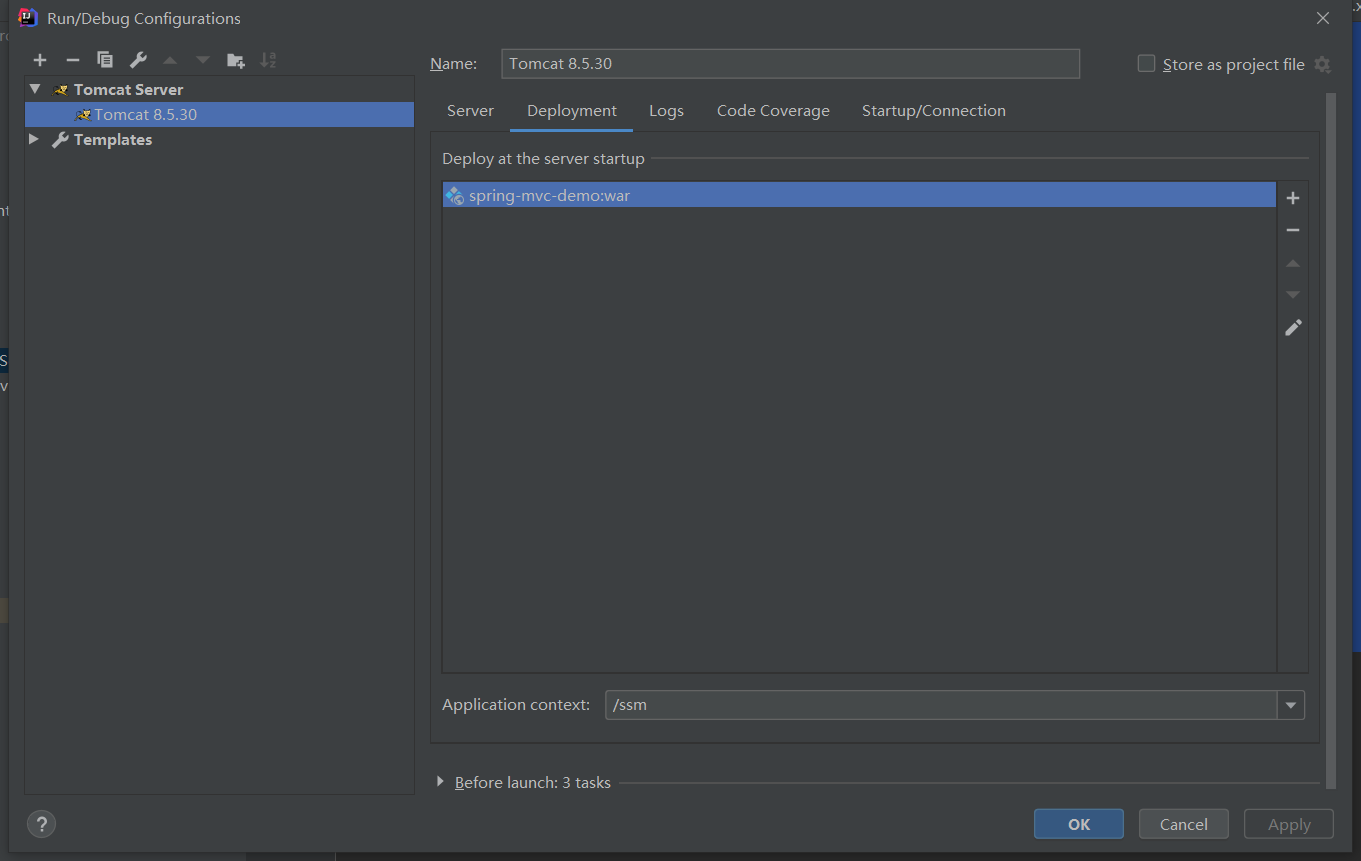Click Tomcat icon beside Tomcat Server node
The height and width of the screenshot is (861, 1361).
61,89
